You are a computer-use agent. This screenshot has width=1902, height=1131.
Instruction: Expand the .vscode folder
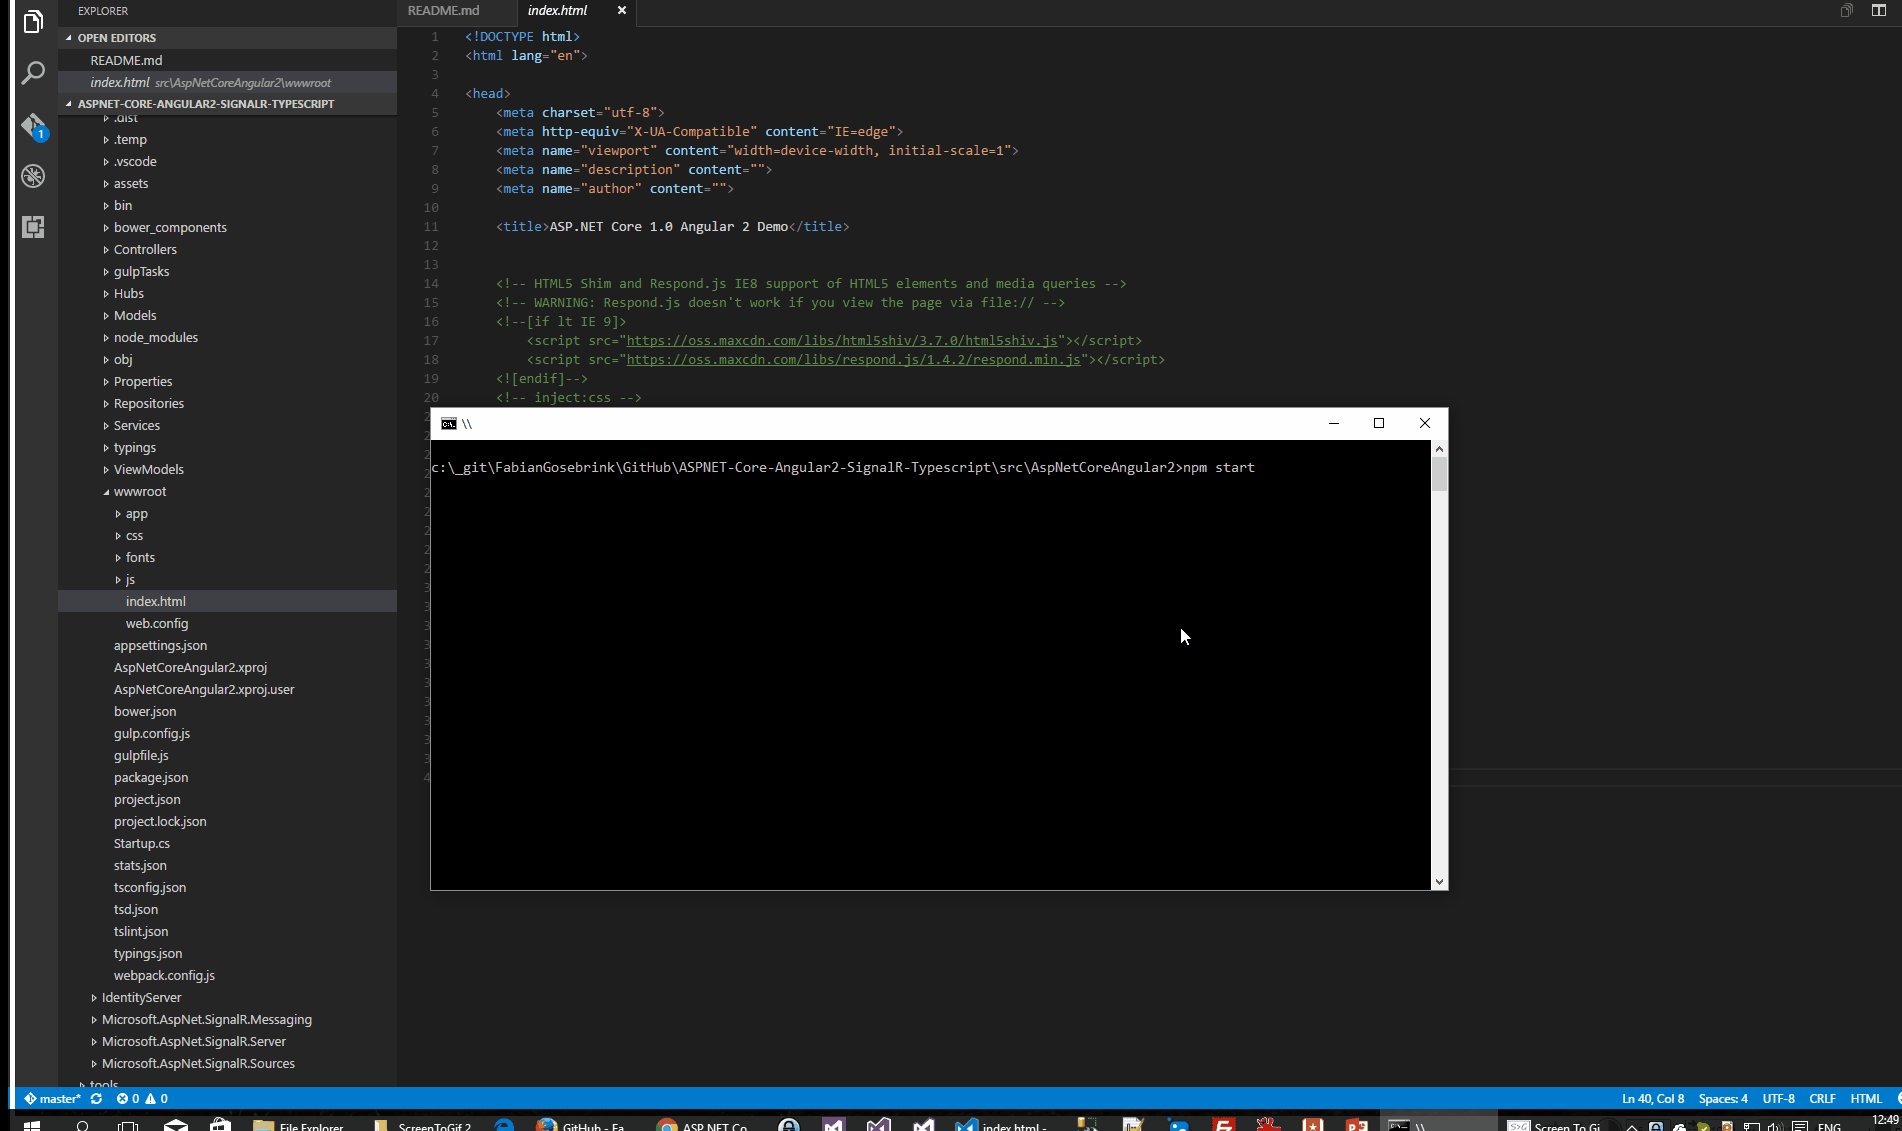coord(227,161)
